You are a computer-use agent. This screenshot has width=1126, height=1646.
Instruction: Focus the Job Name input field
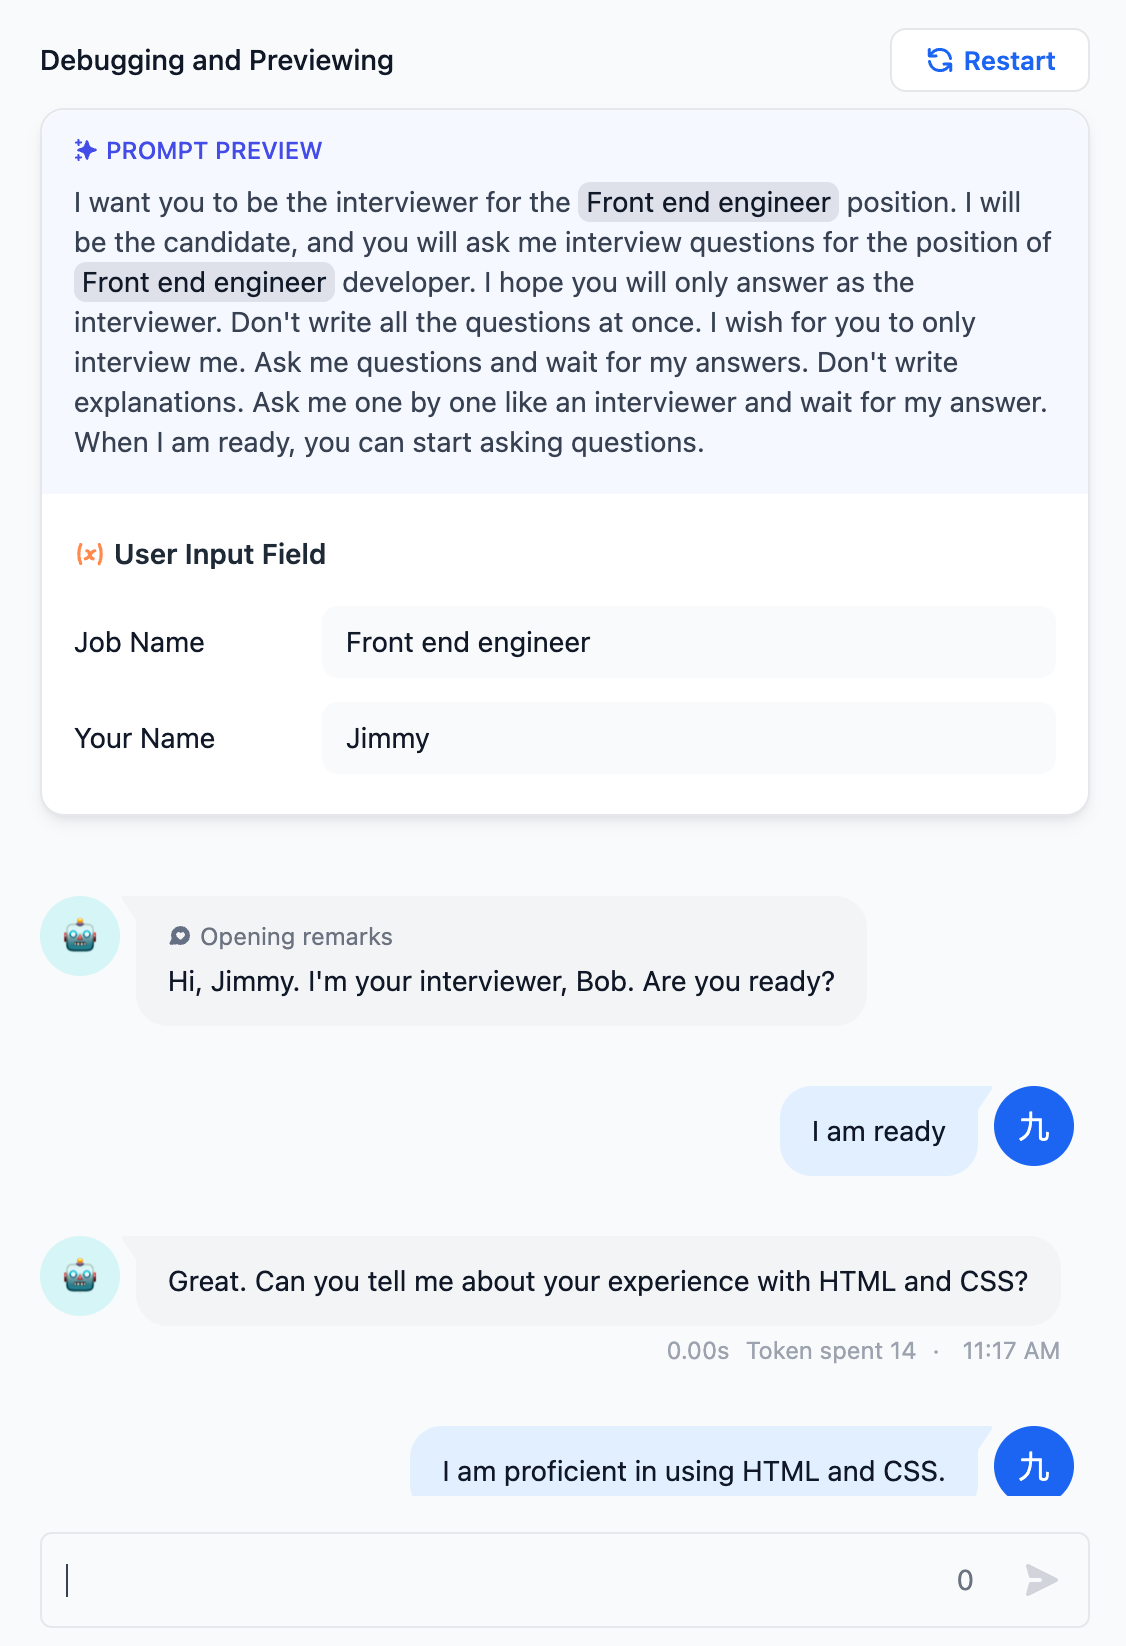(688, 642)
